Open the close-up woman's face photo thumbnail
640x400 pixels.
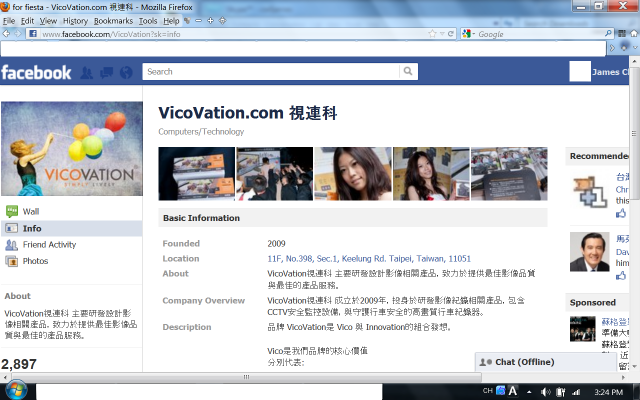coord(353,174)
